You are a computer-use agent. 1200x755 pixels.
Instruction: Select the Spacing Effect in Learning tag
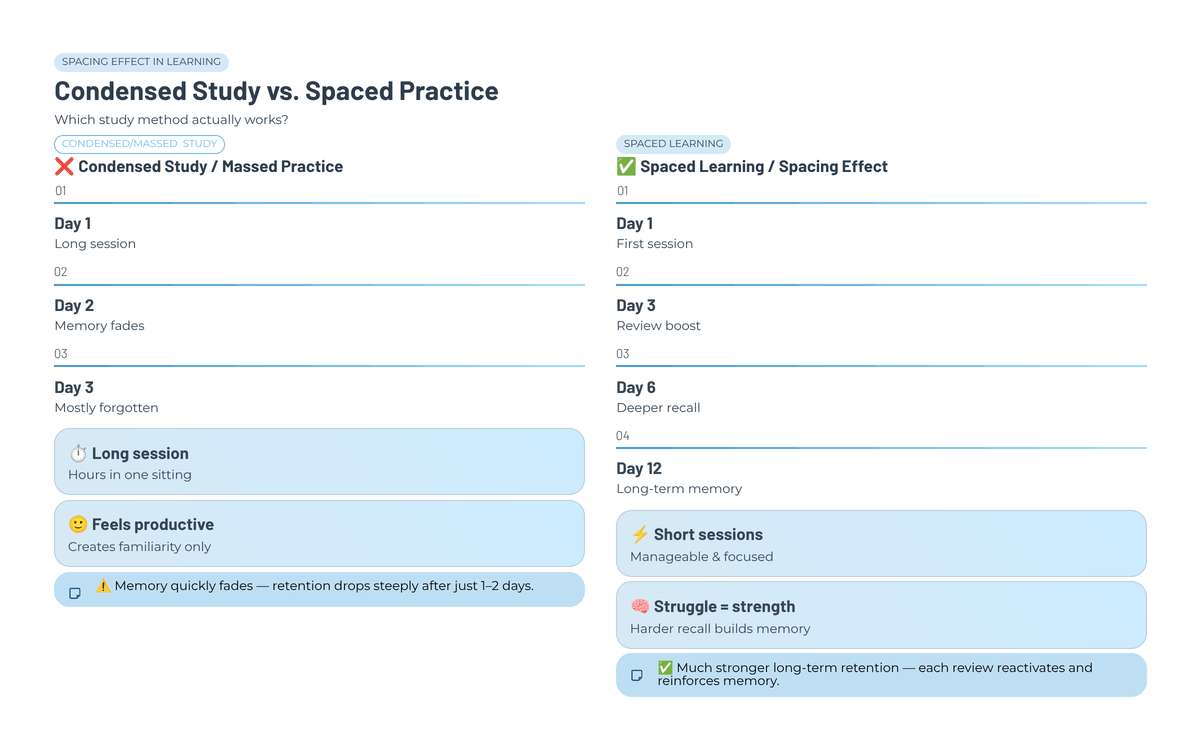tap(141, 62)
